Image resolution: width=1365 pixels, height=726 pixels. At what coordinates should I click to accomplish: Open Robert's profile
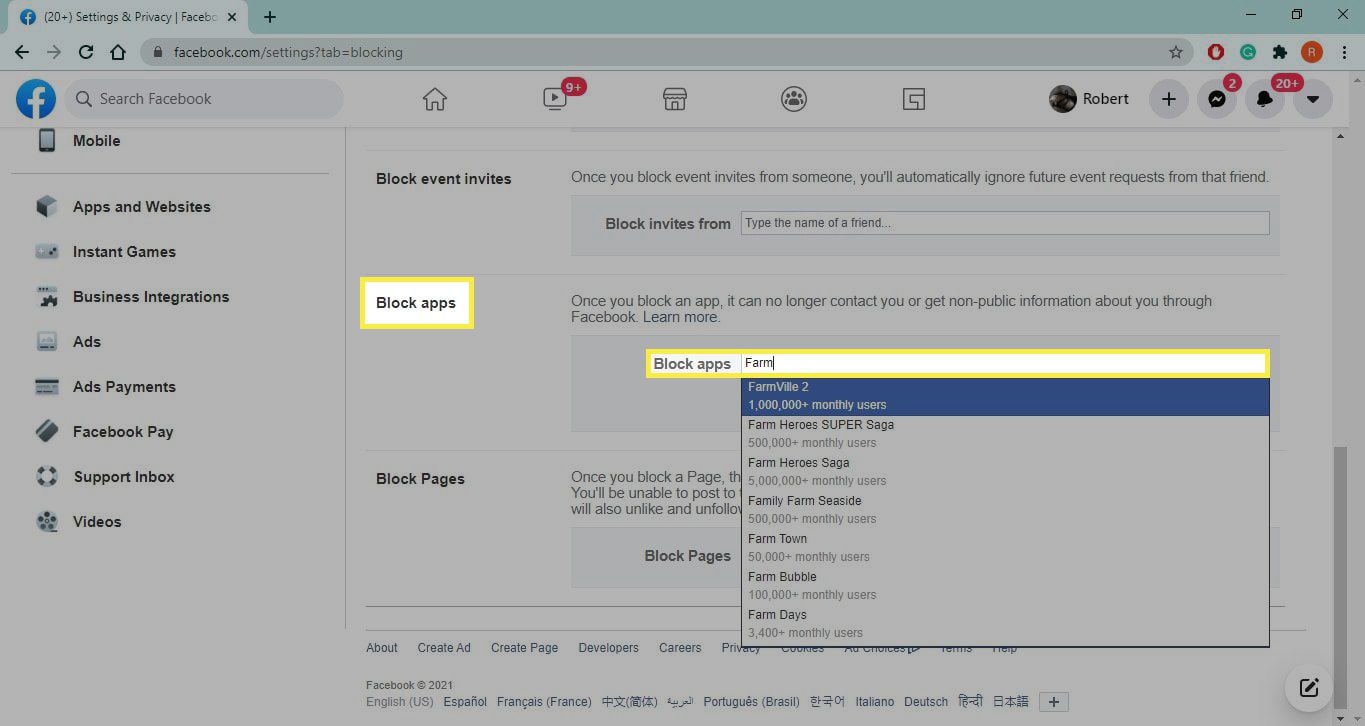(x=1089, y=99)
